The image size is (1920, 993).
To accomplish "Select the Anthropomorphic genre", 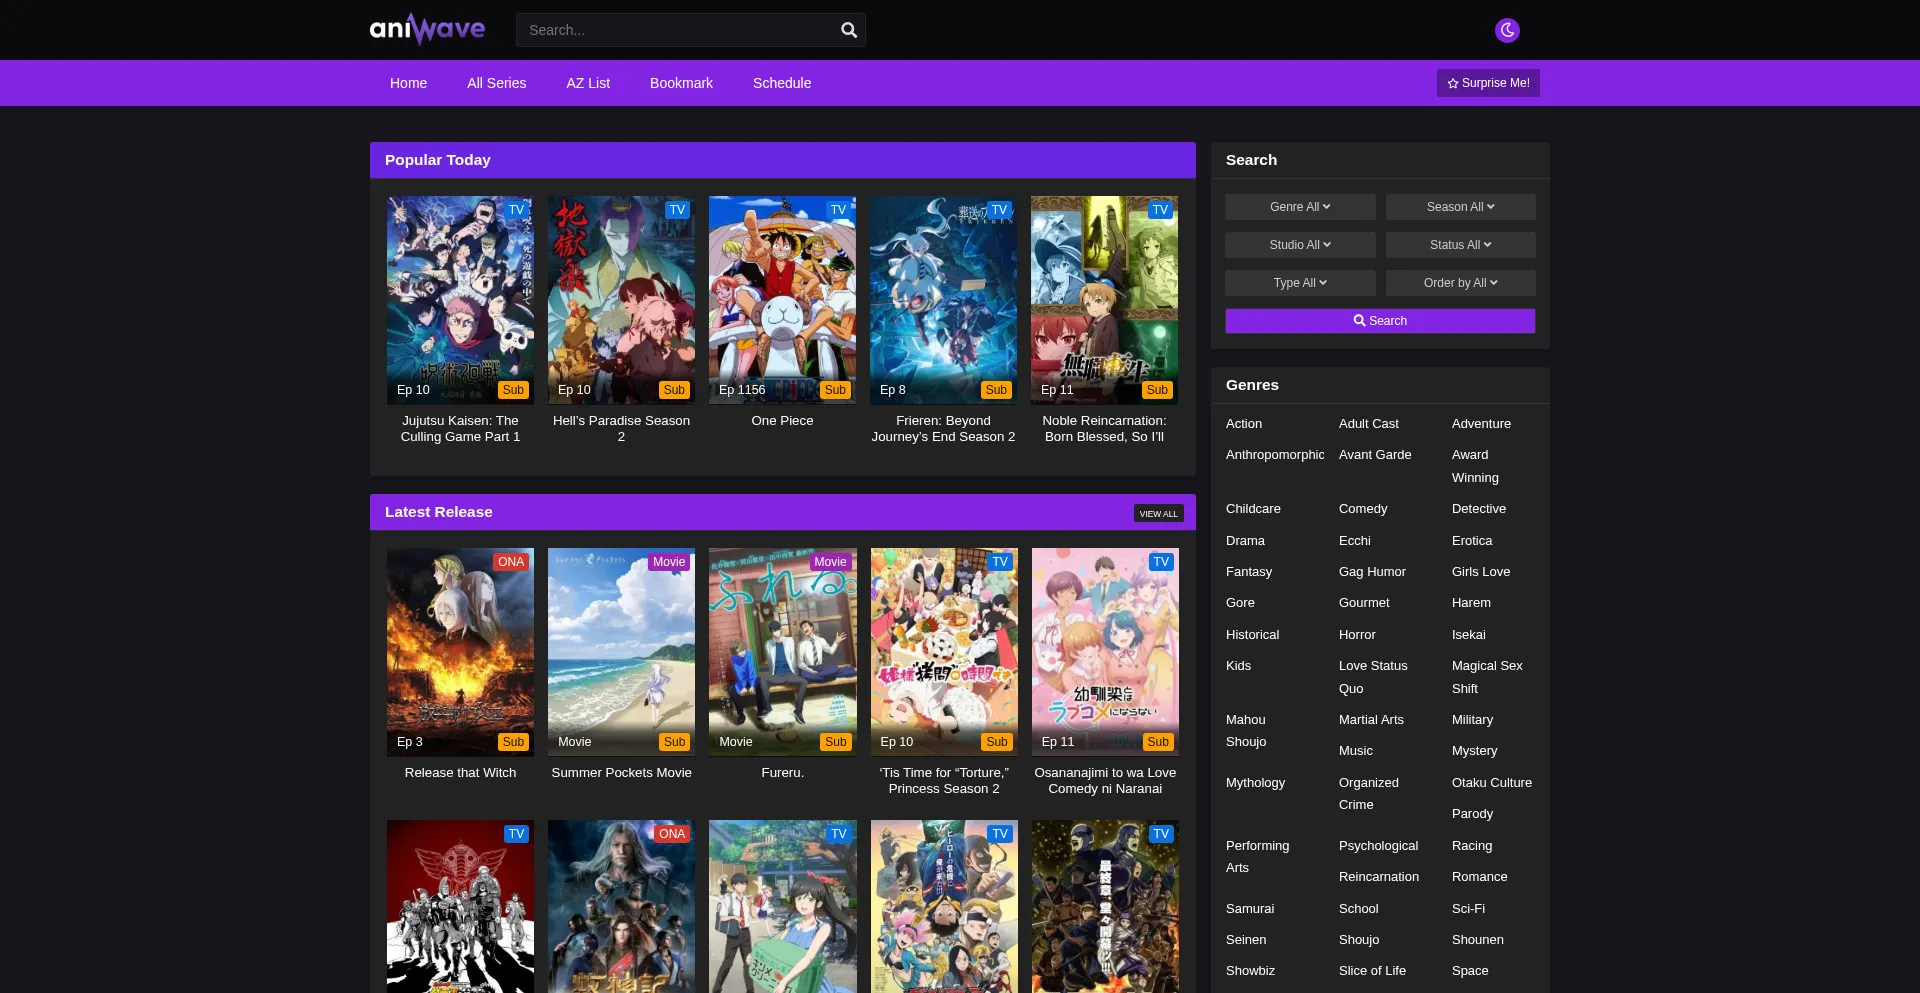I will pos(1275,455).
